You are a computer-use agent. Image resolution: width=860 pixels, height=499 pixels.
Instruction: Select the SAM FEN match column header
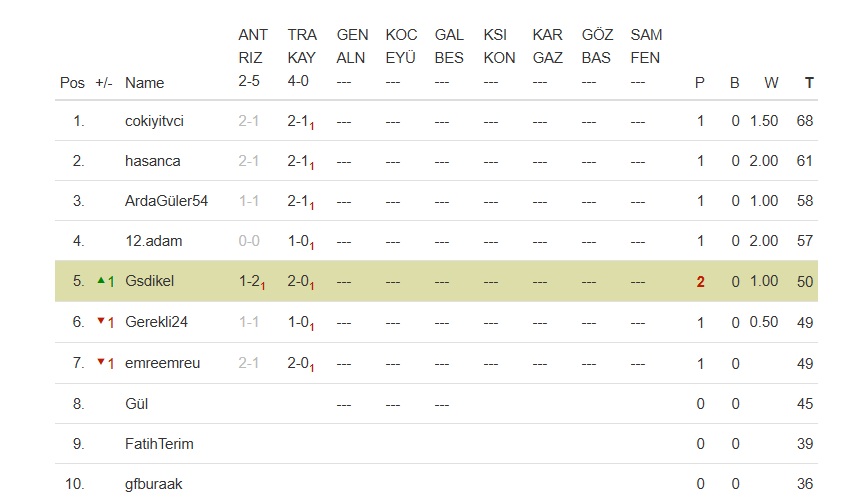(645, 46)
